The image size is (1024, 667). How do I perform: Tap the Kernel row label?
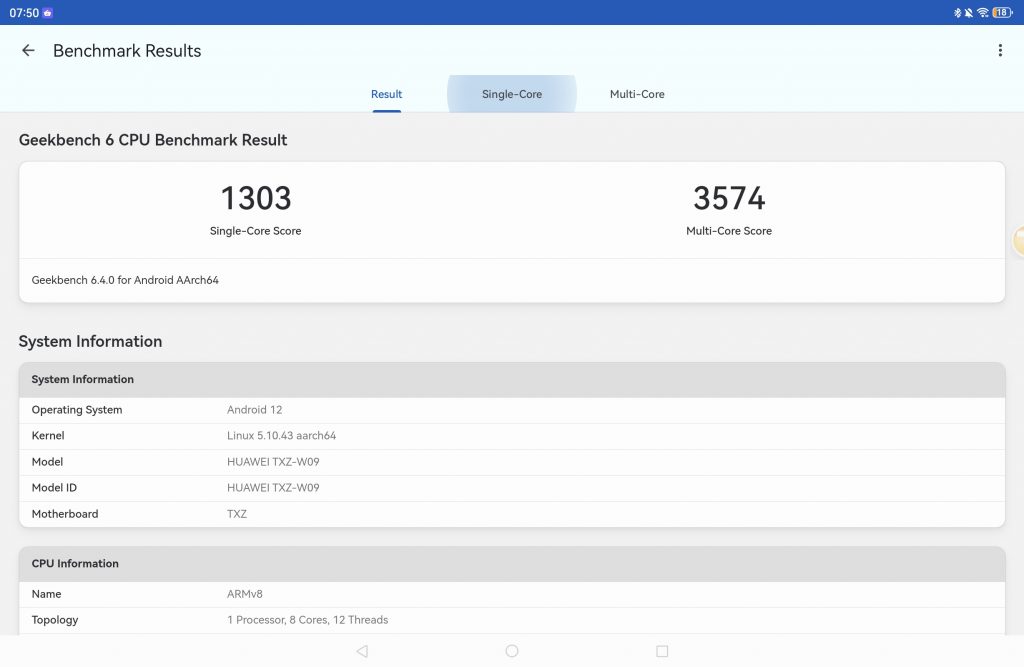48,436
